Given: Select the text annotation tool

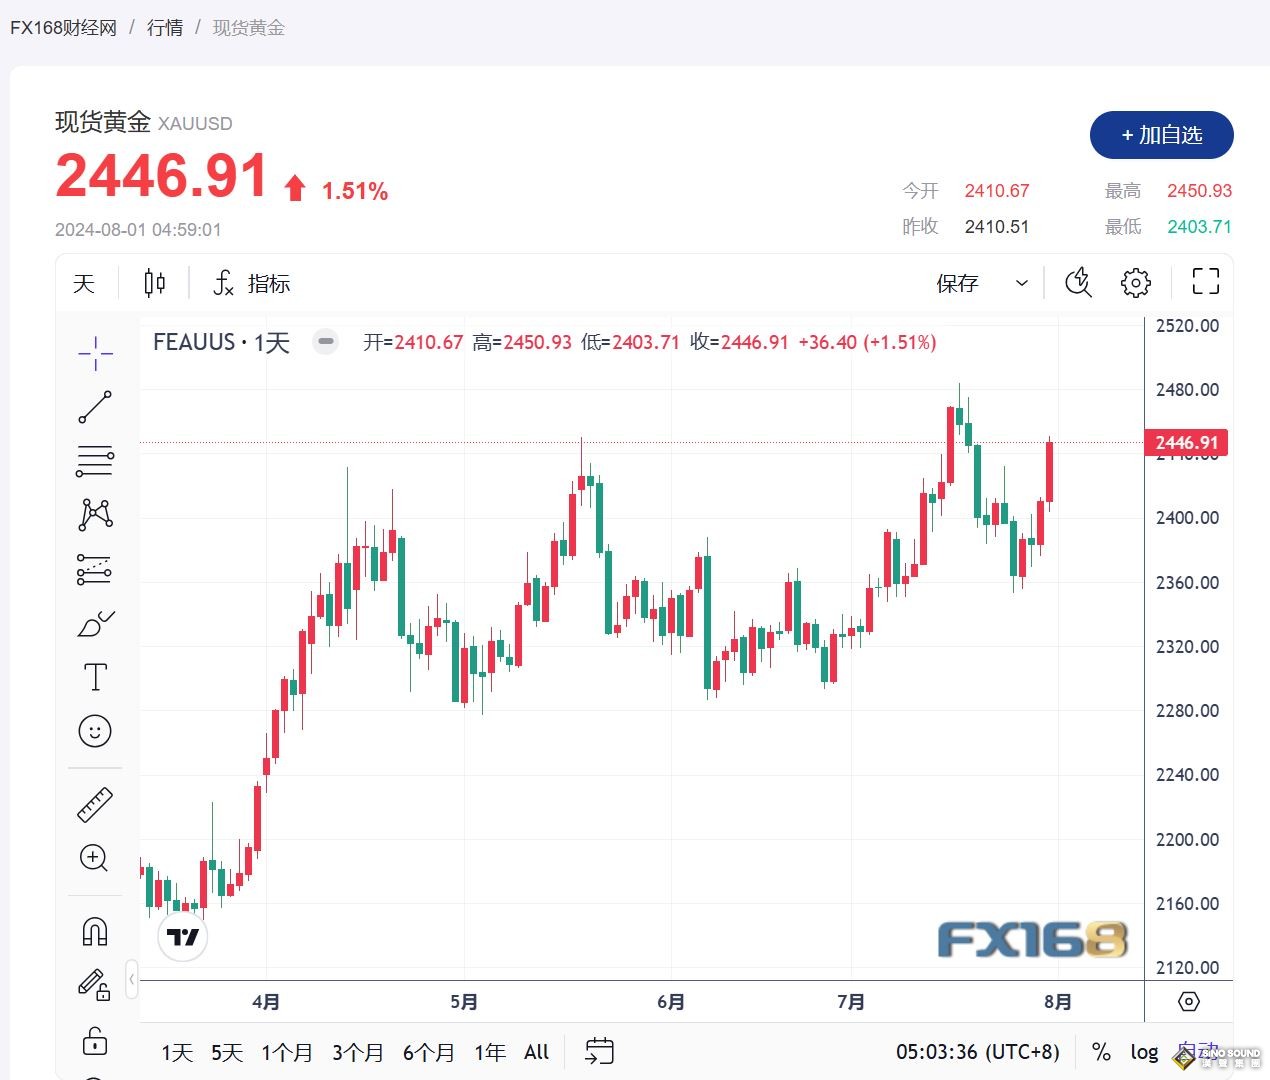Looking at the screenshot, I should point(95,677).
